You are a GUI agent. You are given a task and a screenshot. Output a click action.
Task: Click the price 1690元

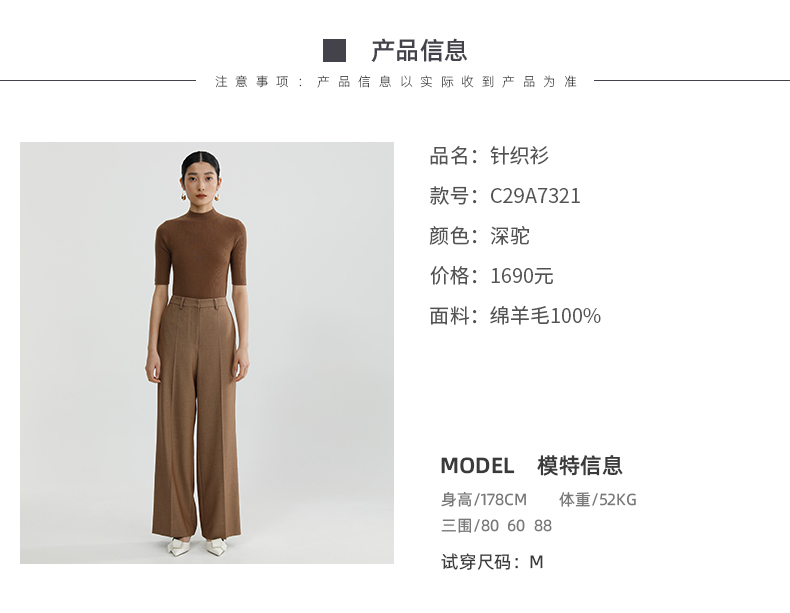click(x=521, y=276)
